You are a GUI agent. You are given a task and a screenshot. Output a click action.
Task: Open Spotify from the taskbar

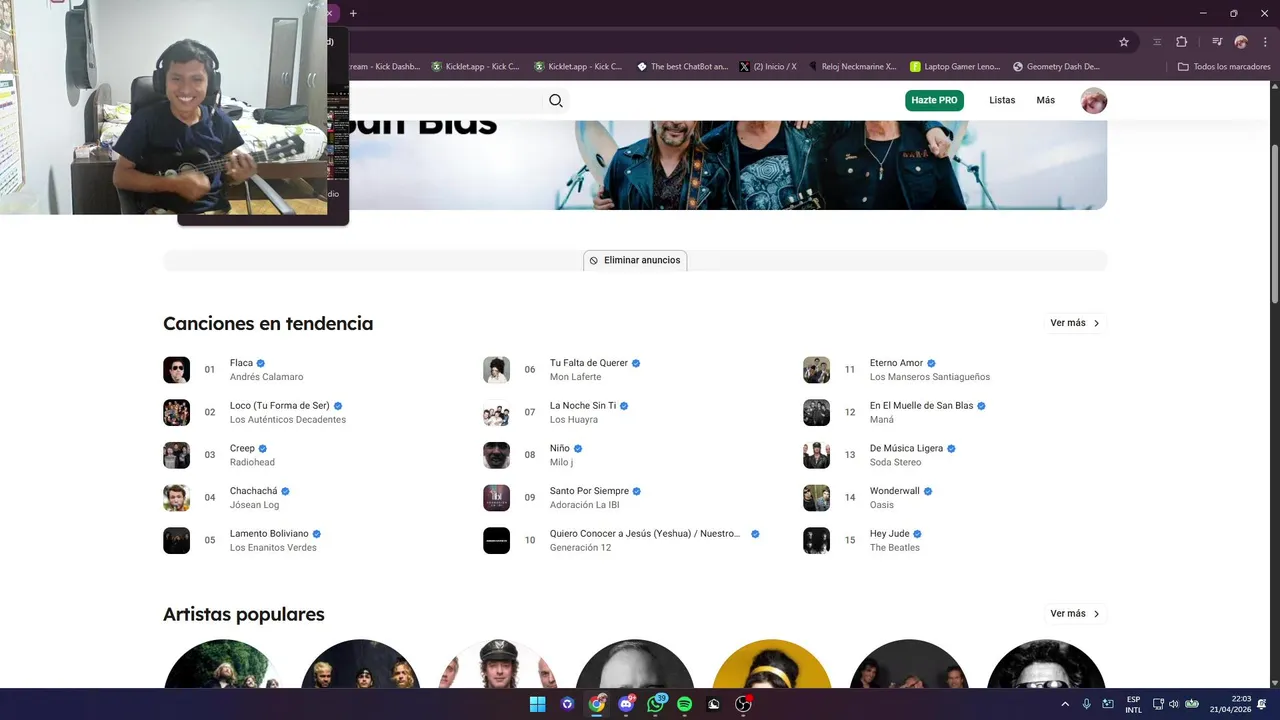pyautogui.click(x=684, y=704)
